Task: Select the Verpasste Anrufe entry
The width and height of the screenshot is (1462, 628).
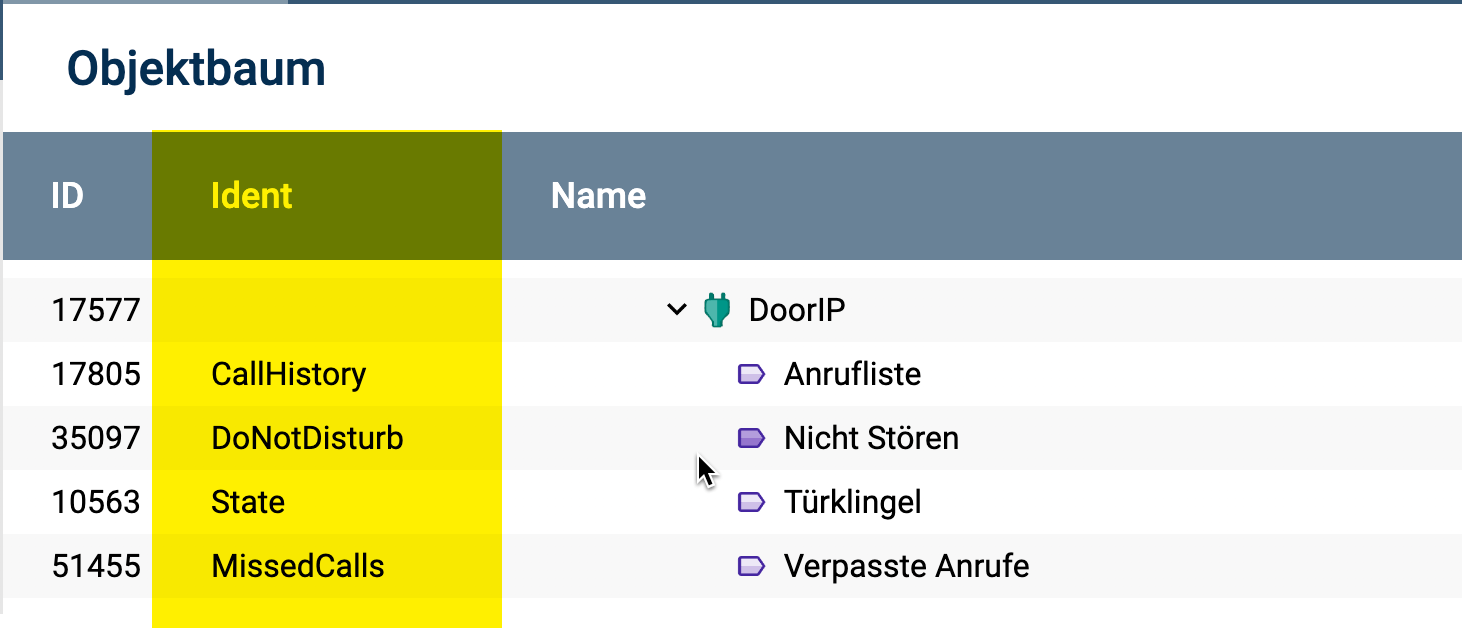Action: [906, 567]
